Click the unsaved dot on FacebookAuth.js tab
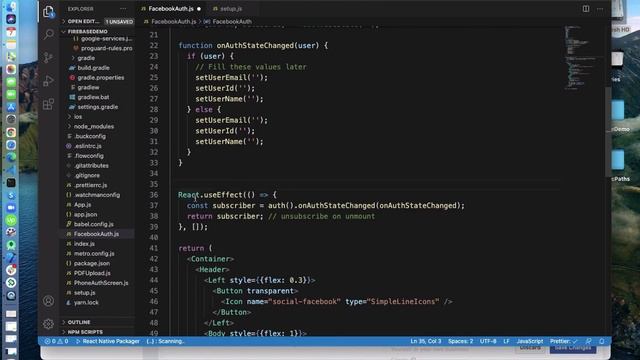 [199, 9]
